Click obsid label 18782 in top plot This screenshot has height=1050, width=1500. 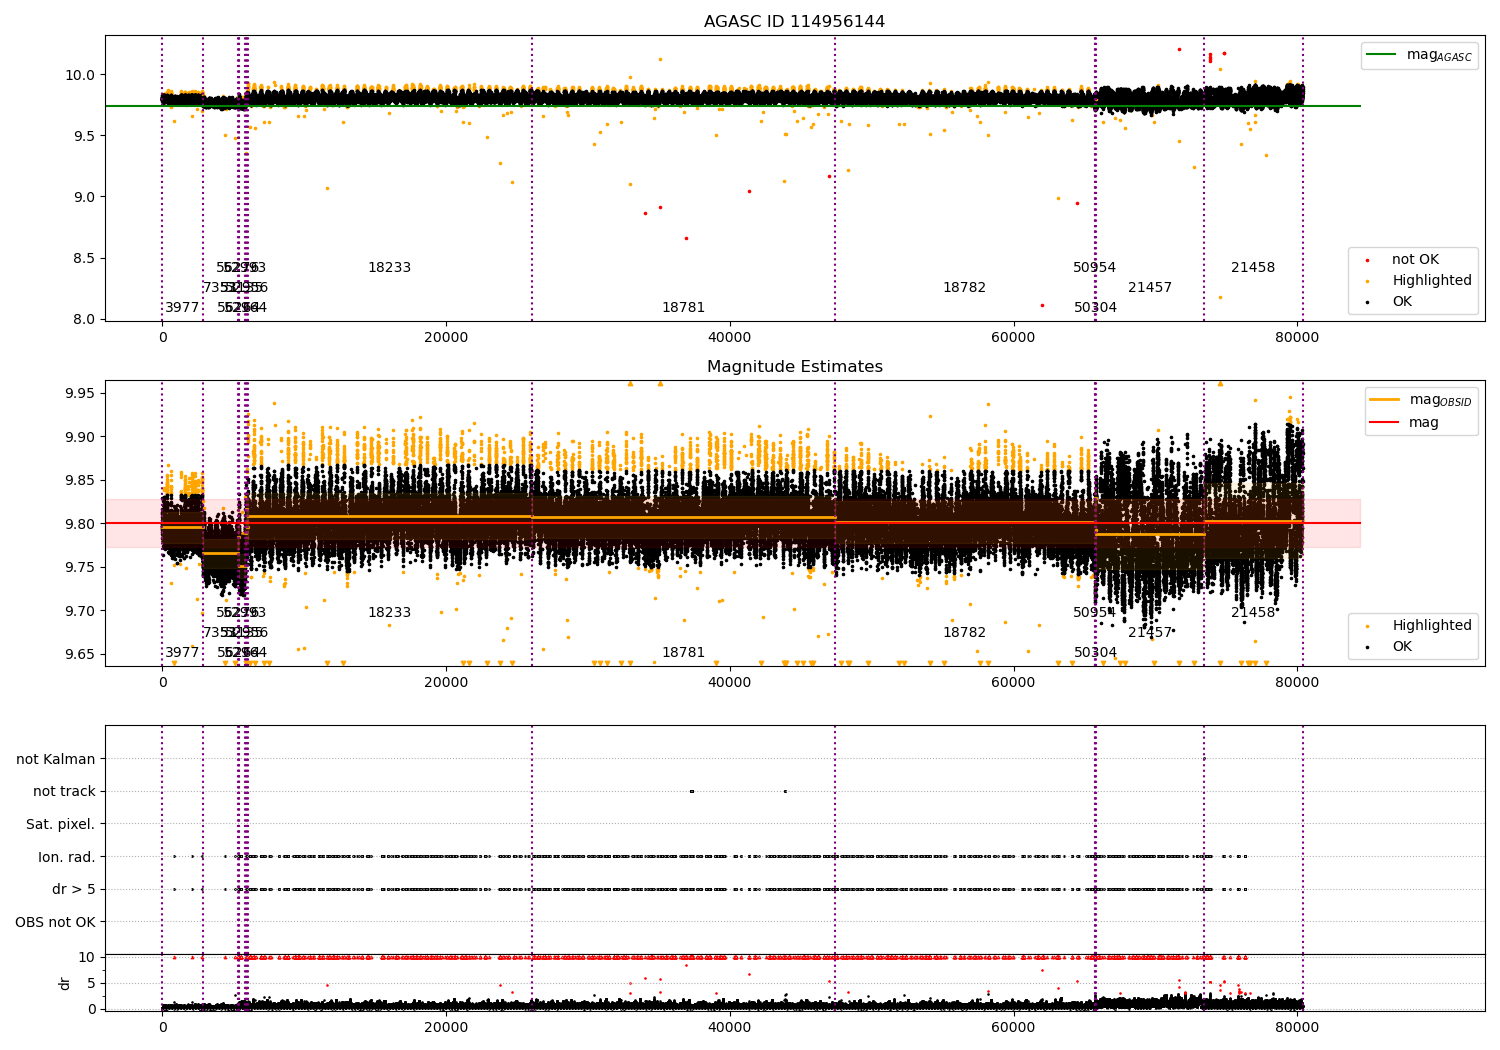[964, 288]
